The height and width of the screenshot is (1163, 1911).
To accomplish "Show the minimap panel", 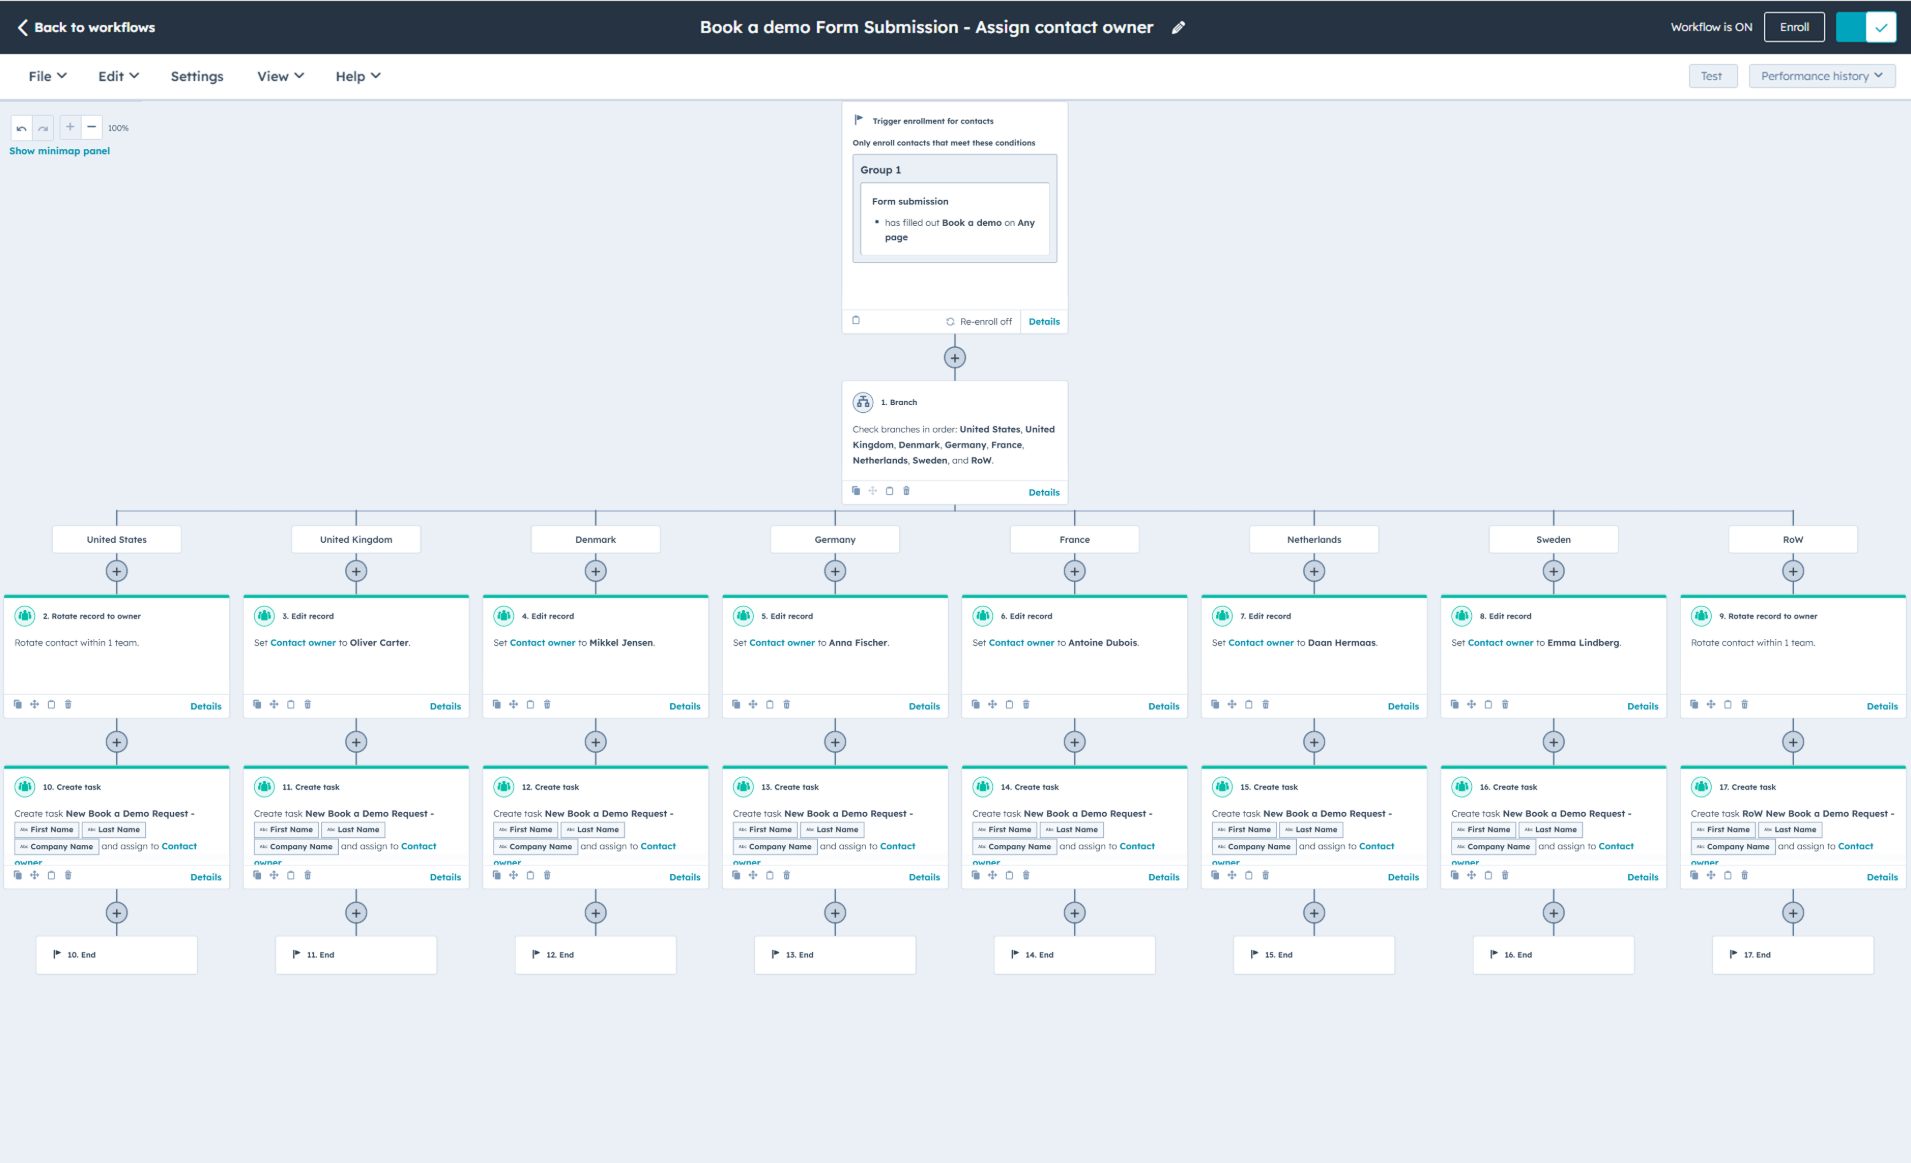I will coord(59,150).
